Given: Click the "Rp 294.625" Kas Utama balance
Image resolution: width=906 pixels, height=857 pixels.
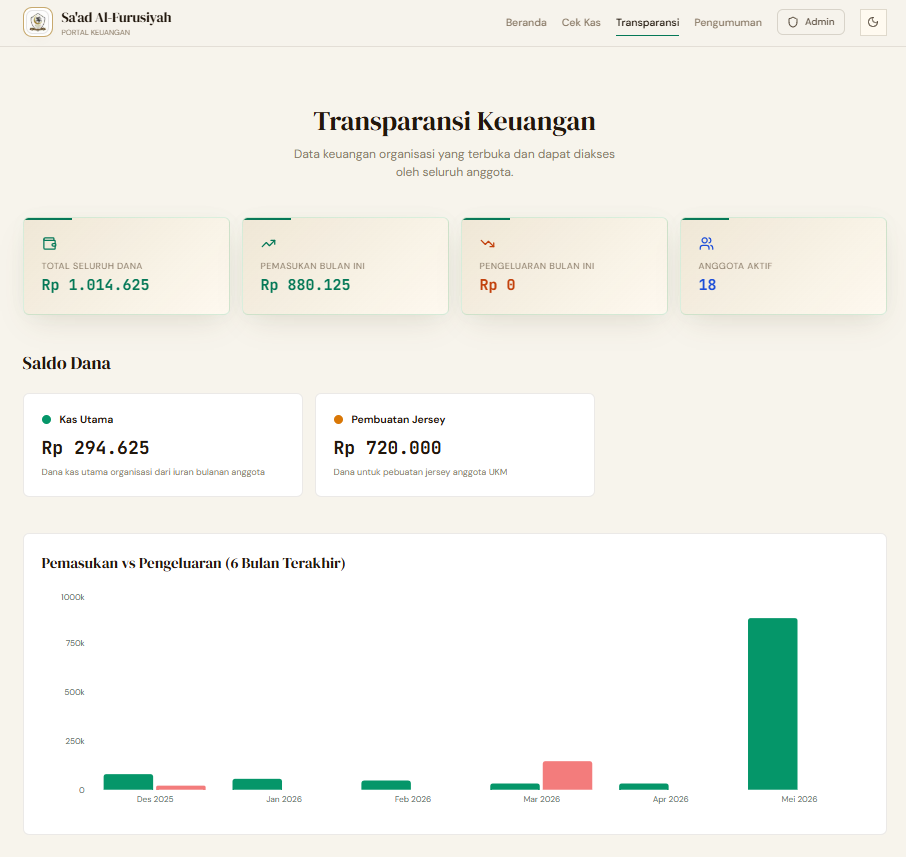Looking at the screenshot, I should pos(95,448).
